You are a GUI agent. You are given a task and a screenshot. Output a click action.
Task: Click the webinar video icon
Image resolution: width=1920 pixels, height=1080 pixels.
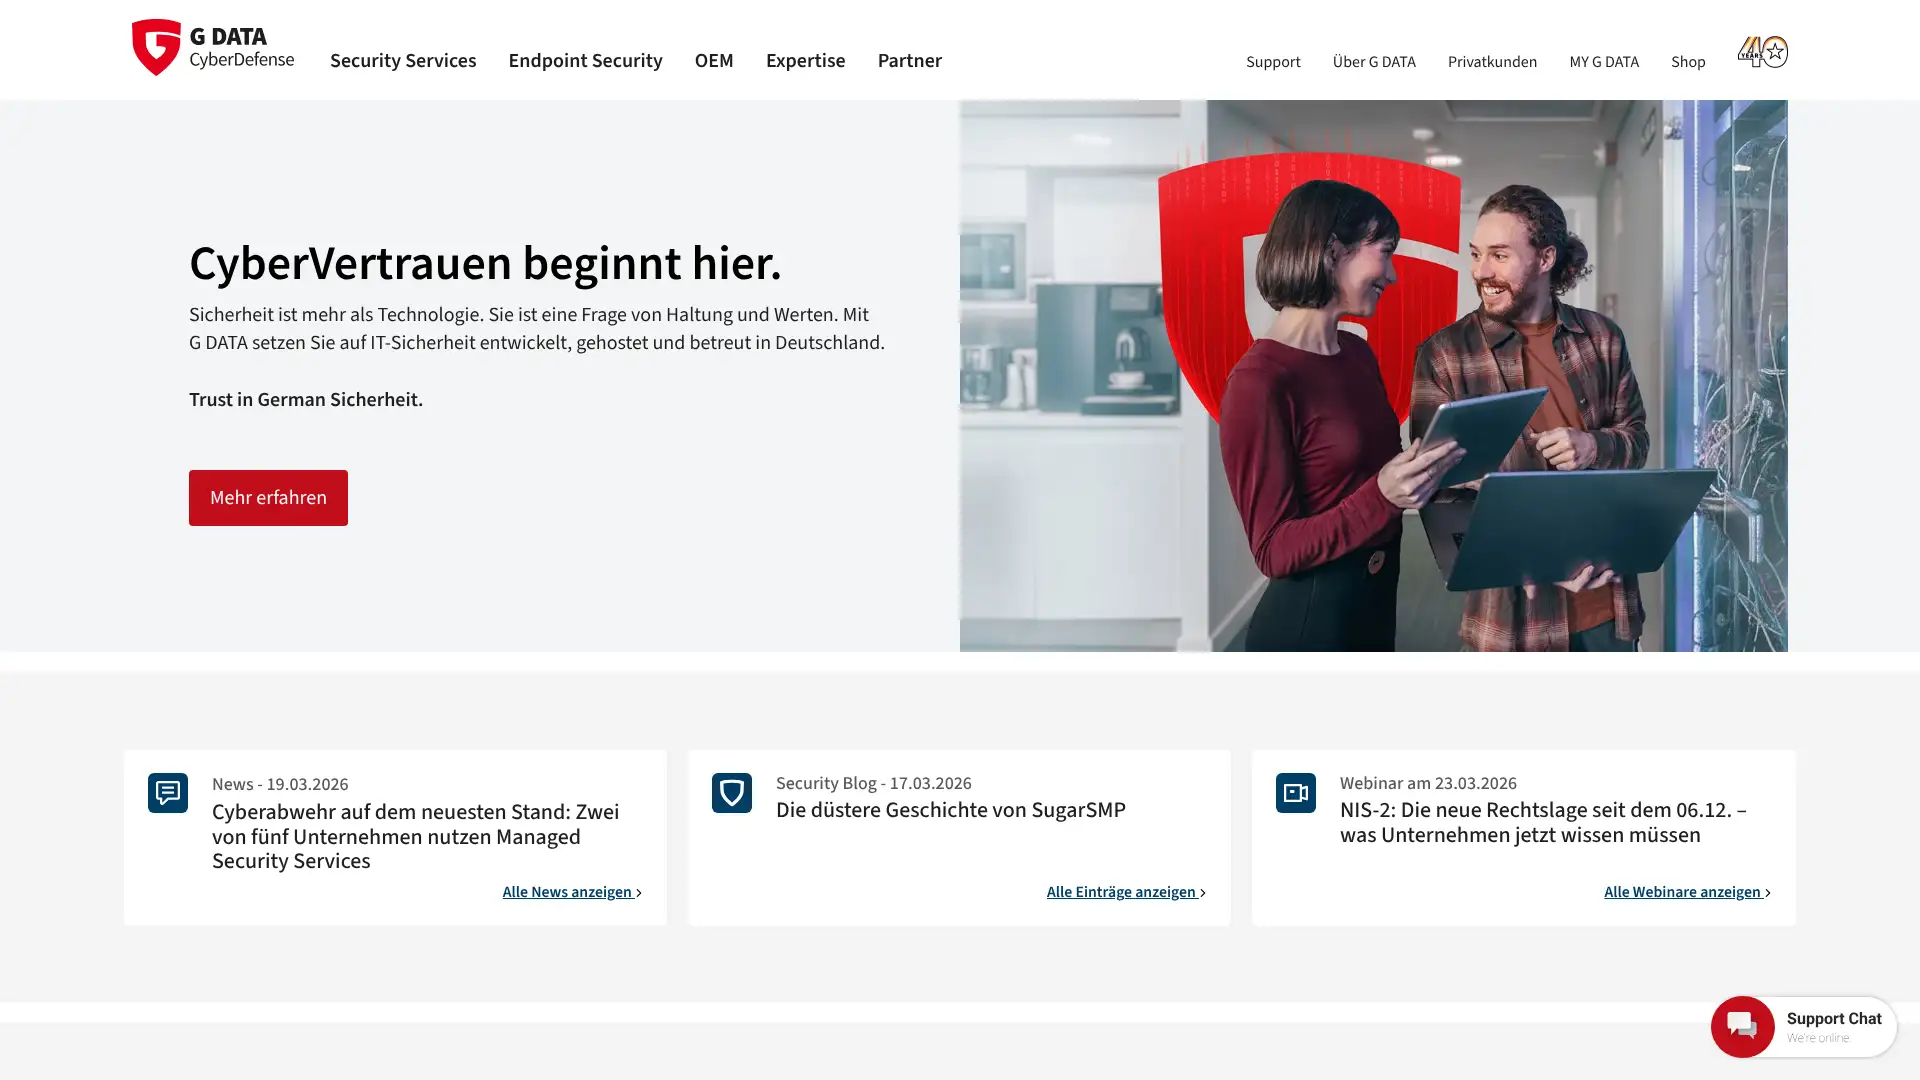1296,793
